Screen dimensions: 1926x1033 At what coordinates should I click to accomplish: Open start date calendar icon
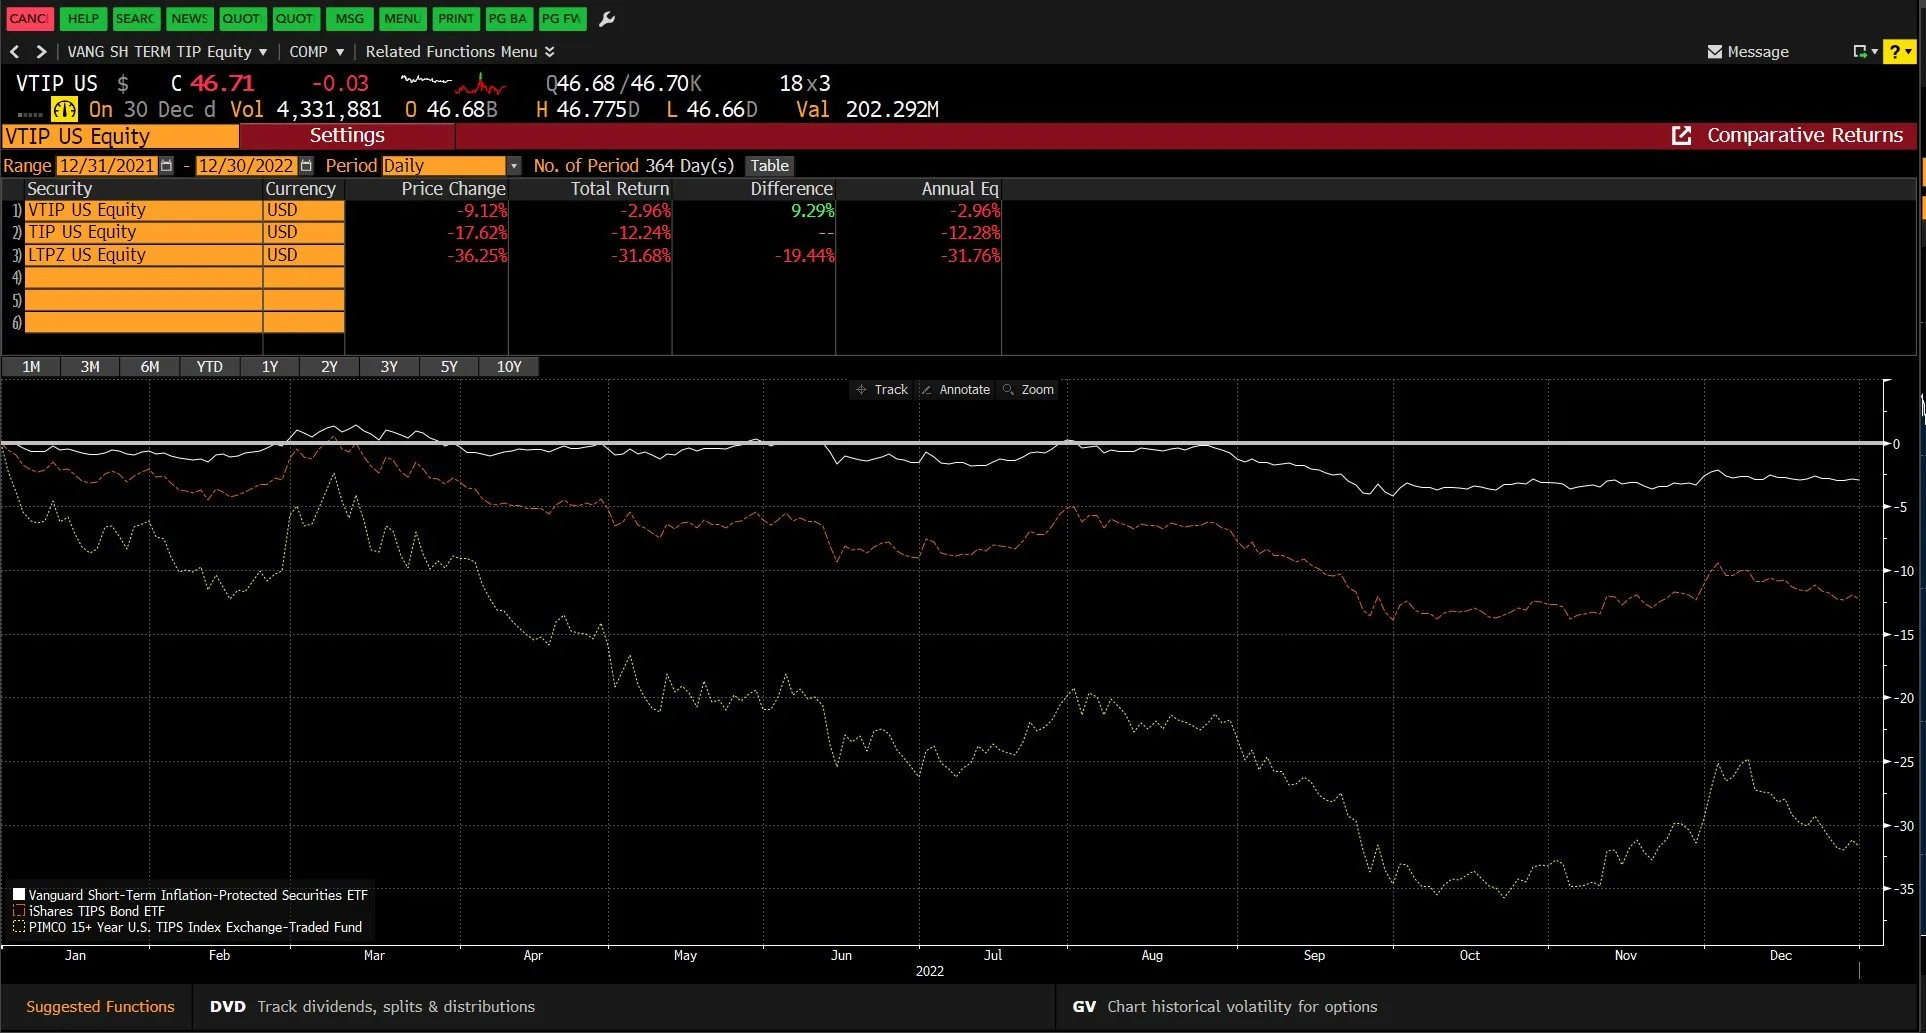(166, 166)
